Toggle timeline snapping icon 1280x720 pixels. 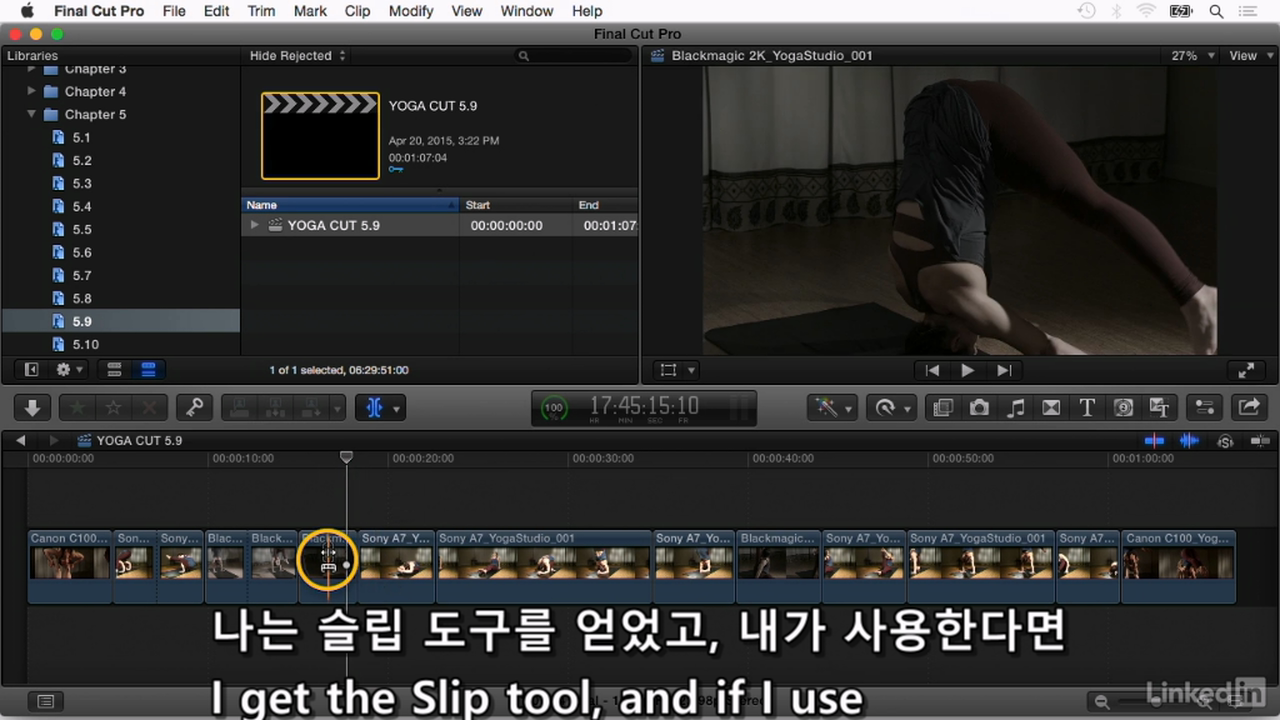click(x=1259, y=441)
